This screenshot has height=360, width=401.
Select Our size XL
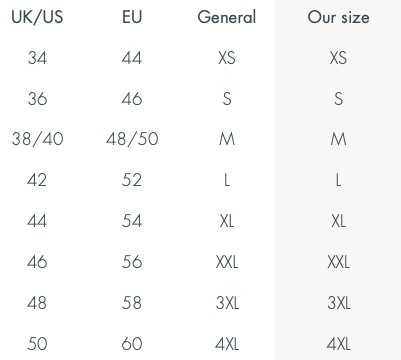(x=338, y=221)
